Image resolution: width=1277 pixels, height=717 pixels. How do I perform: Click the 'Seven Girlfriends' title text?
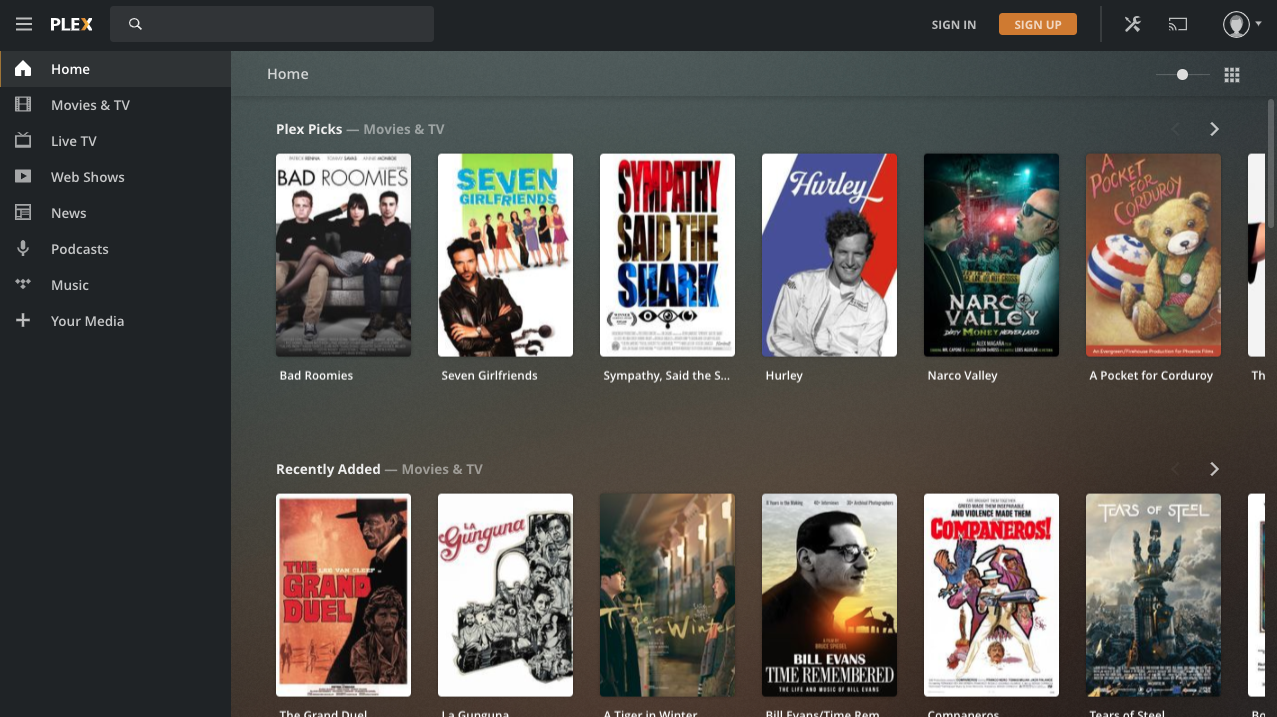click(x=489, y=376)
